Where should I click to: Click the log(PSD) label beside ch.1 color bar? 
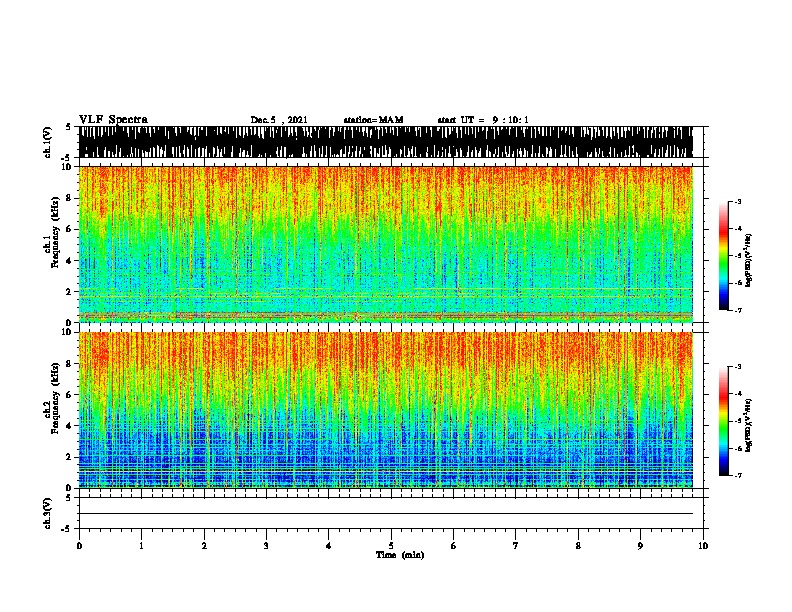coord(749,260)
